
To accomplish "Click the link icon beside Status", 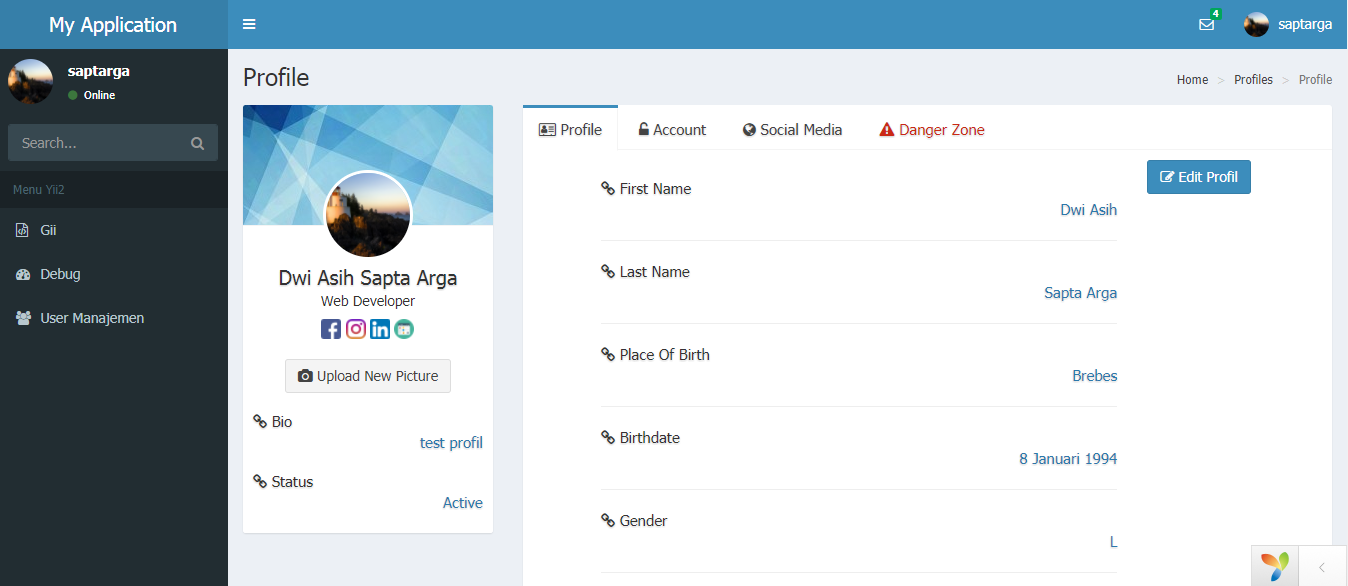I will pos(260,482).
